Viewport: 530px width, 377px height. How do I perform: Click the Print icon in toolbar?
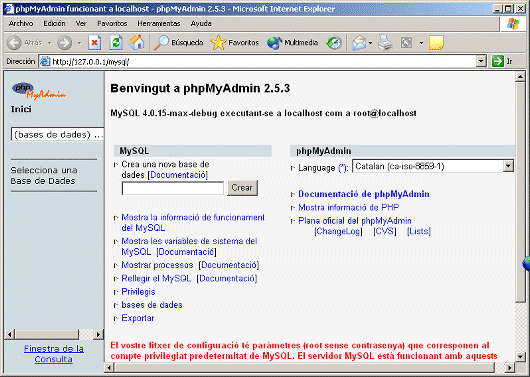click(385, 43)
